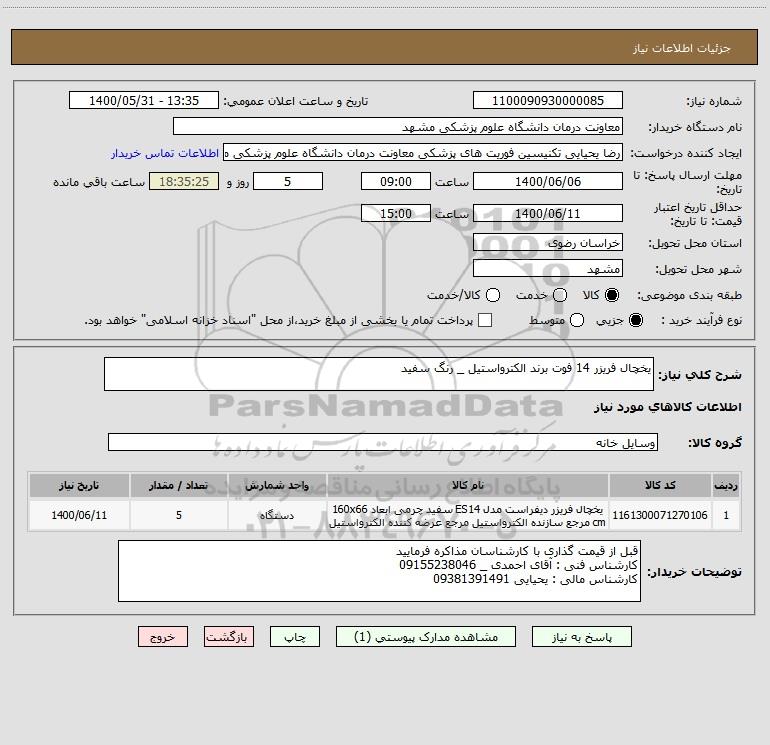770x745 pixels.
Task: Select the کالا/خدمت radio option
Action: click(x=493, y=295)
